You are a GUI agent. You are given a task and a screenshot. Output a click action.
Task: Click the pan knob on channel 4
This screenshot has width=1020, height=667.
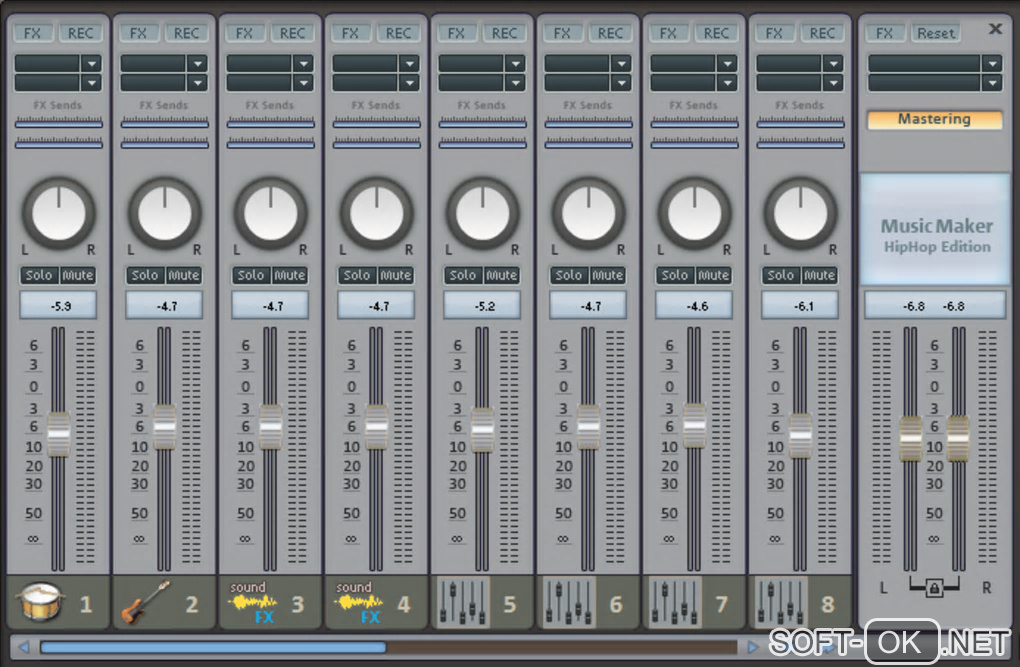click(377, 213)
